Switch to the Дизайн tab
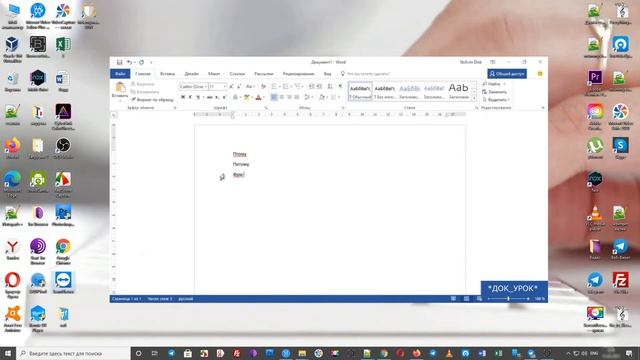This screenshot has width=640, height=360. pos(191,74)
